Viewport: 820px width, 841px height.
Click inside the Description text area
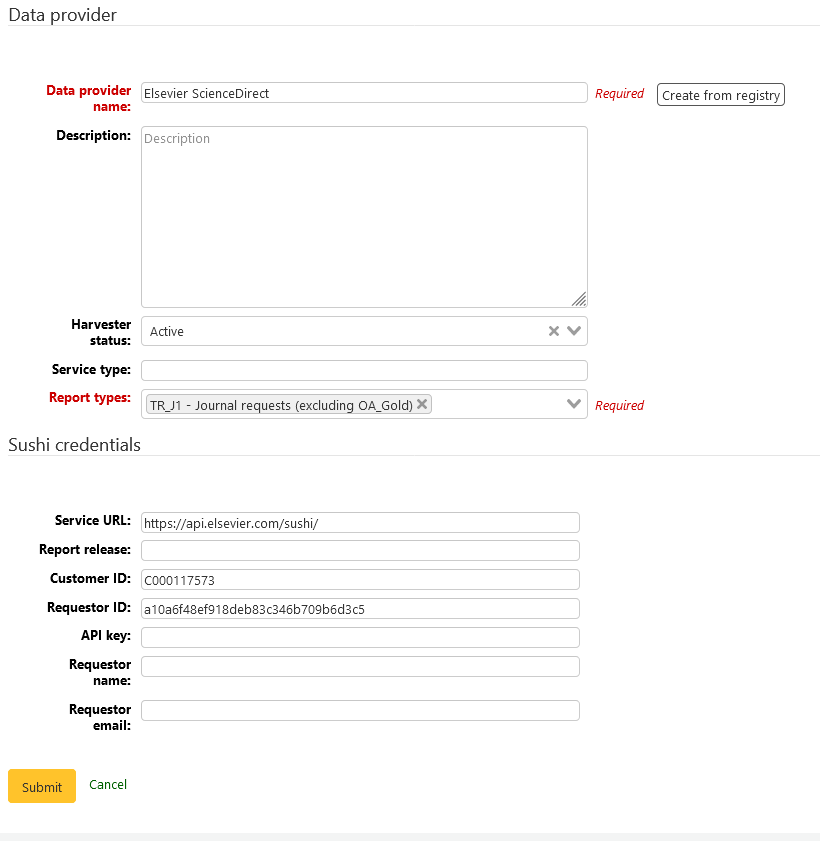[x=364, y=217]
